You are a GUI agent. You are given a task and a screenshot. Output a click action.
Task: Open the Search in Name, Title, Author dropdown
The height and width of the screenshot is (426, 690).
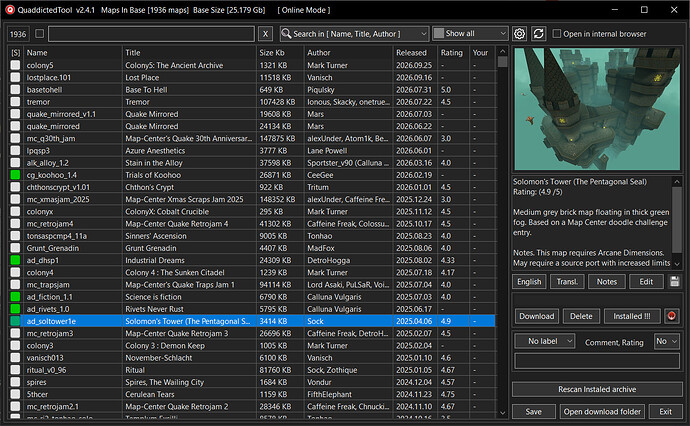point(354,34)
